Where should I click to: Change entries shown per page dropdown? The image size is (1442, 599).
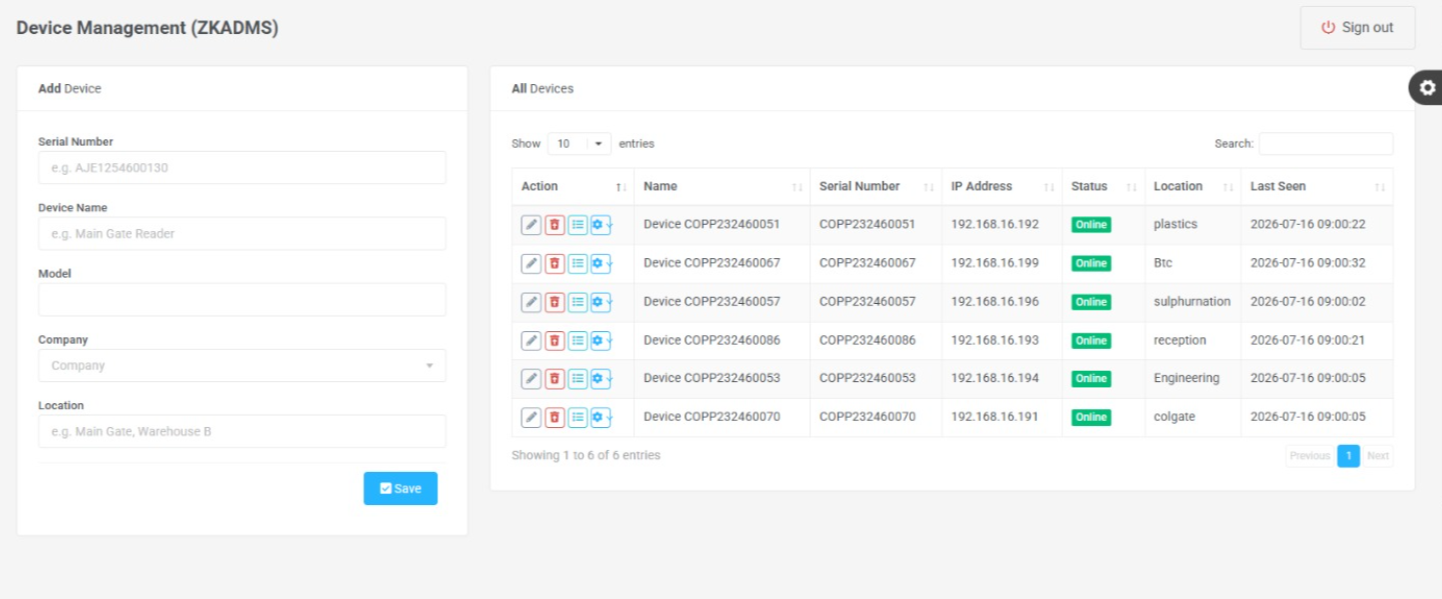coord(579,144)
